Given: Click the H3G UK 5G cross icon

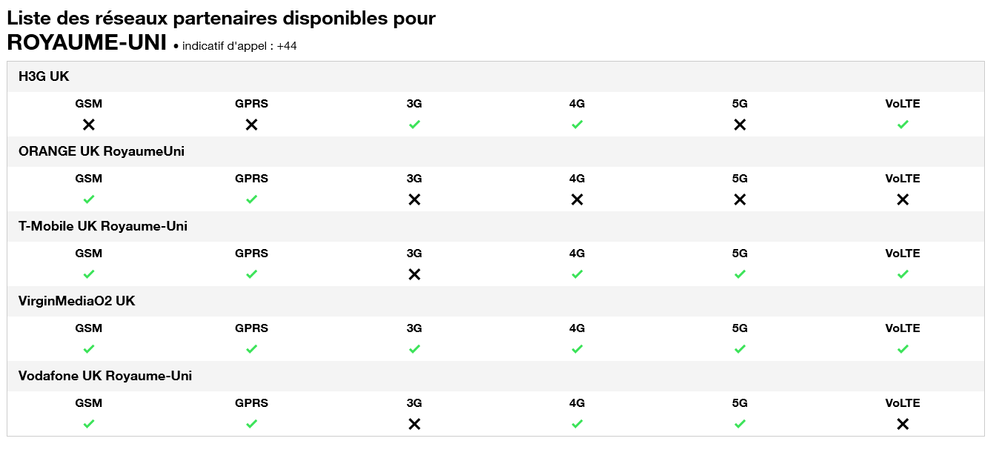Looking at the screenshot, I should click(x=740, y=125).
